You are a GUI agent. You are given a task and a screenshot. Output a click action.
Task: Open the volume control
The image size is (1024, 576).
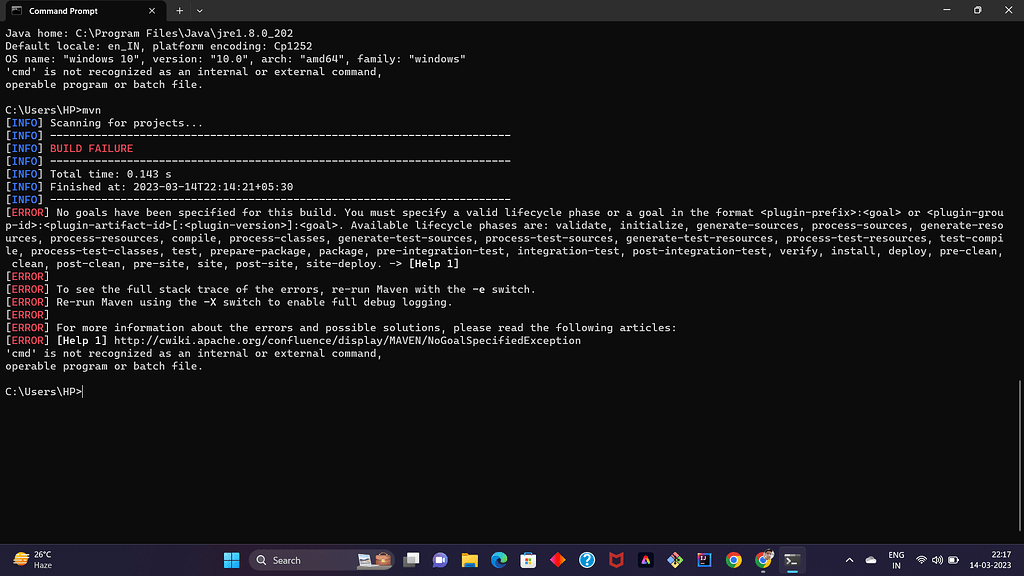coord(937,560)
